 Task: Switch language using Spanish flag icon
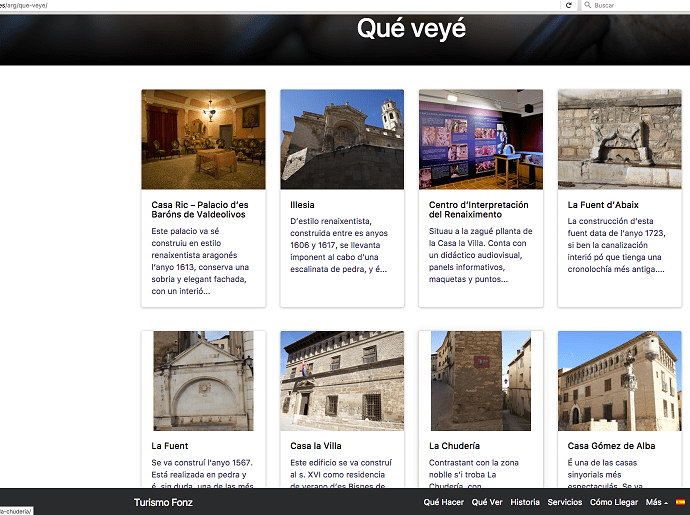(x=680, y=502)
